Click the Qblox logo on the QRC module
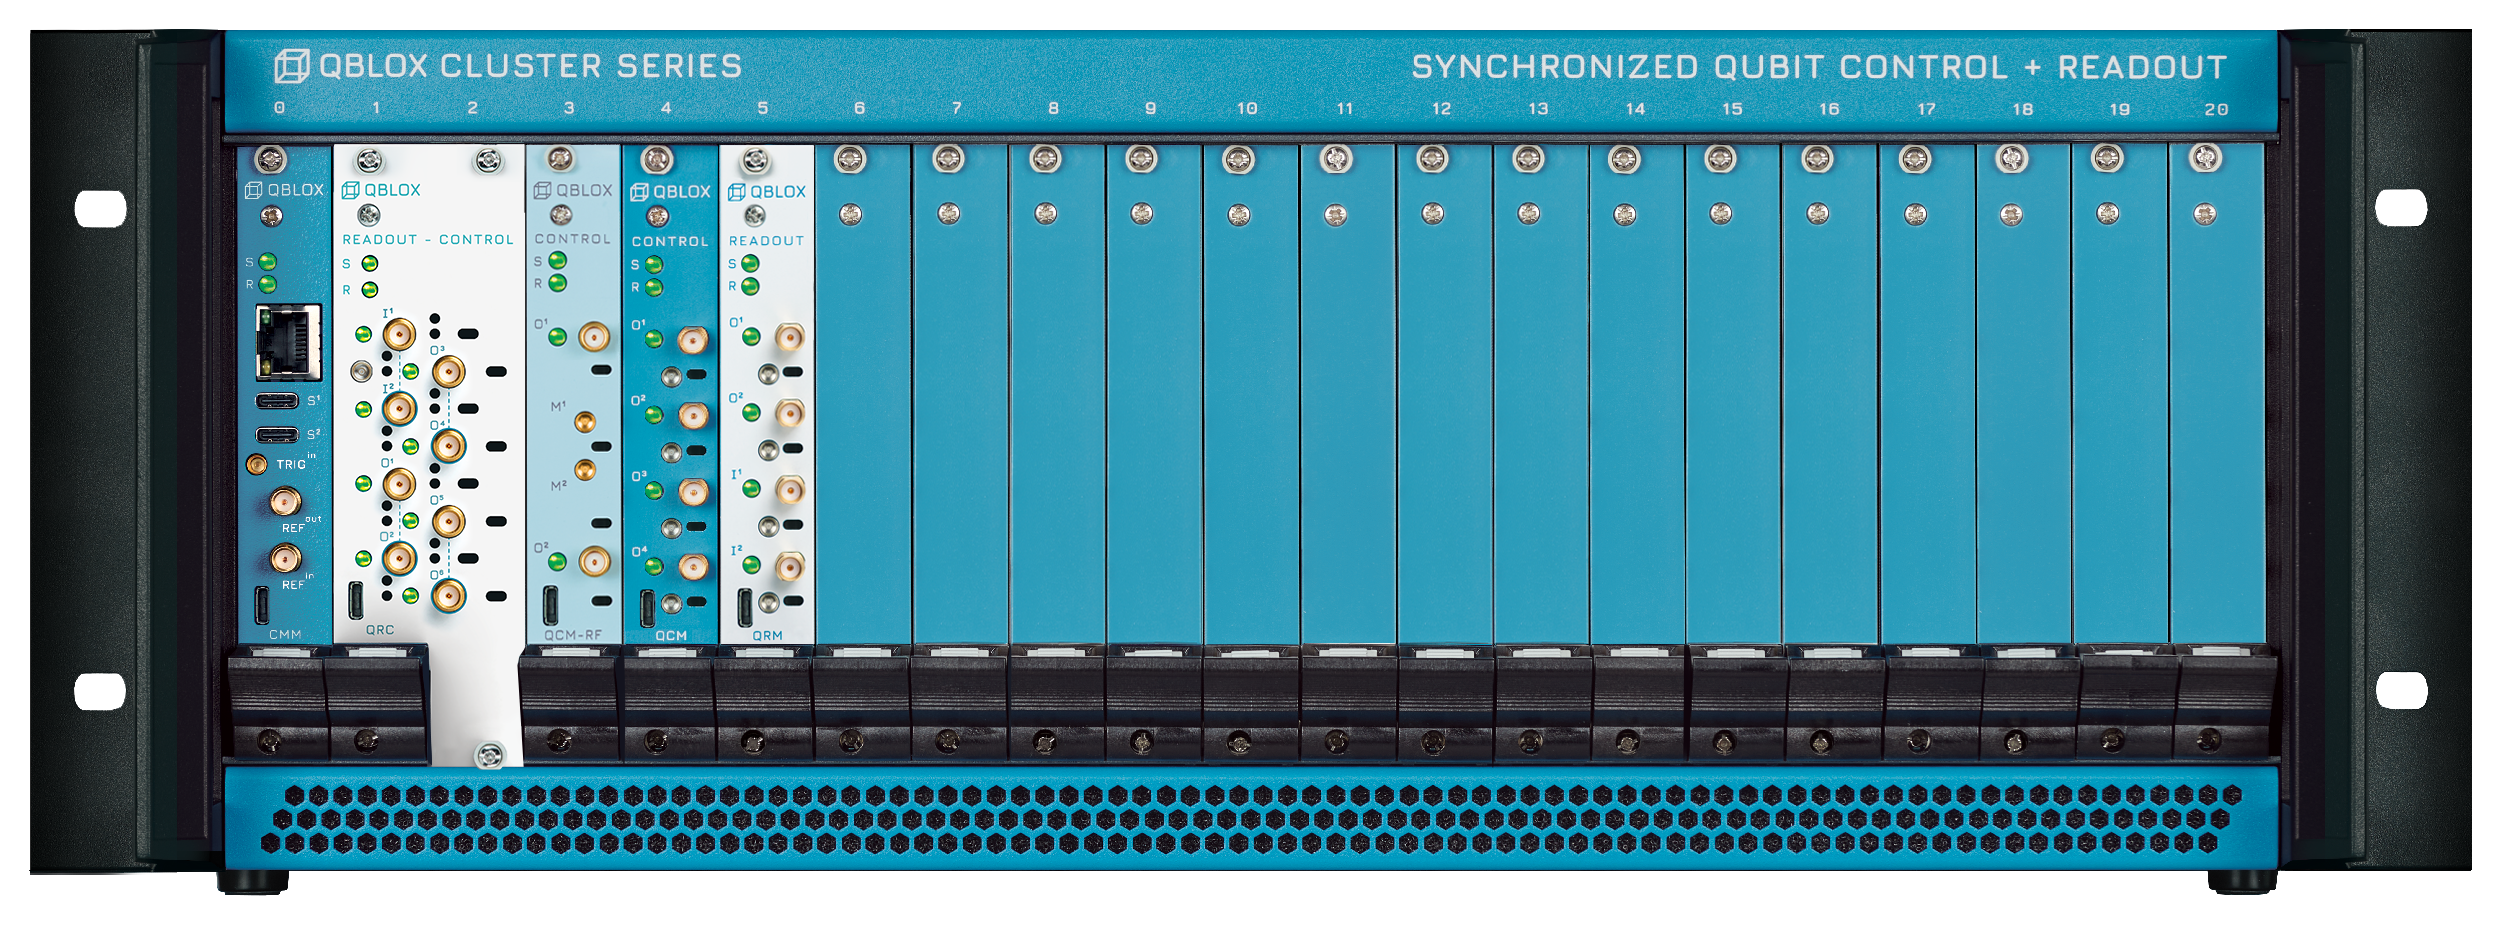 [381, 190]
